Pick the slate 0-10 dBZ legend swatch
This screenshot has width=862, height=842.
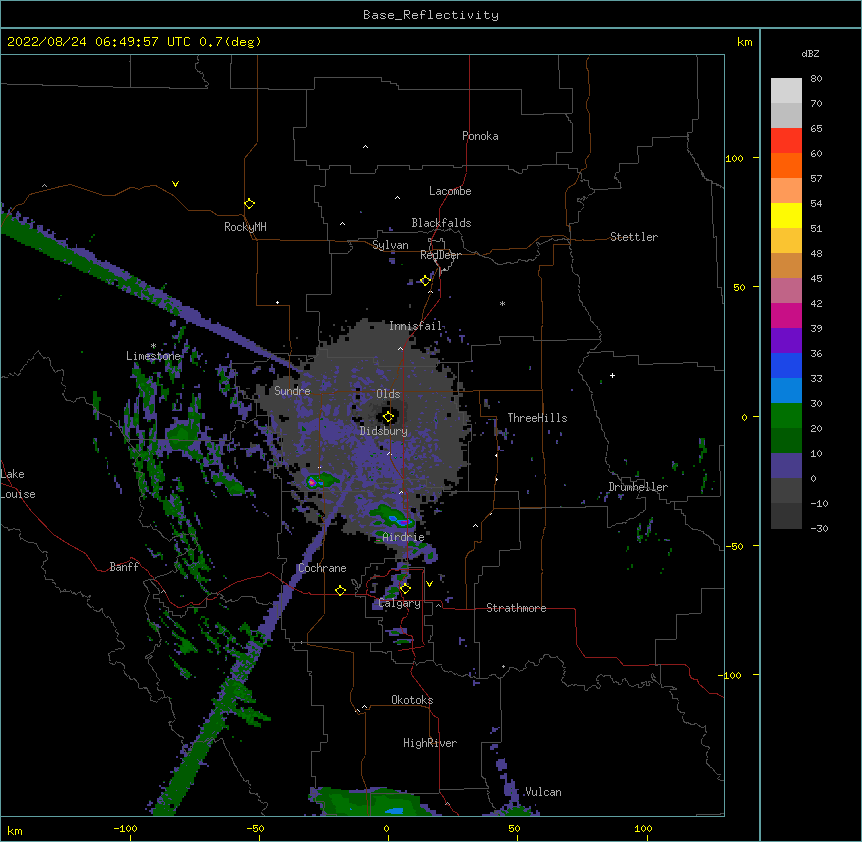tap(786, 466)
